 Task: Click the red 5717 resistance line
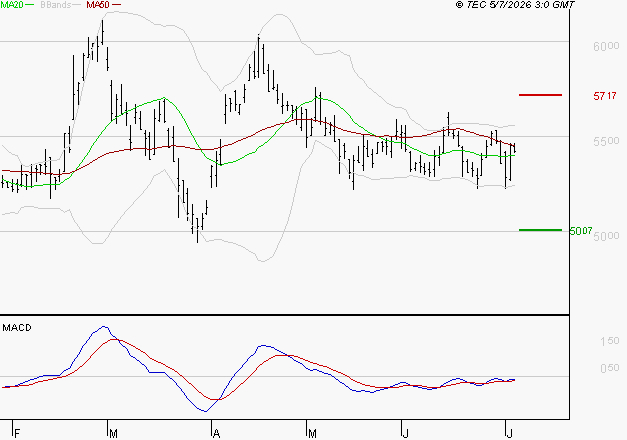pyautogui.click(x=540, y=95)
